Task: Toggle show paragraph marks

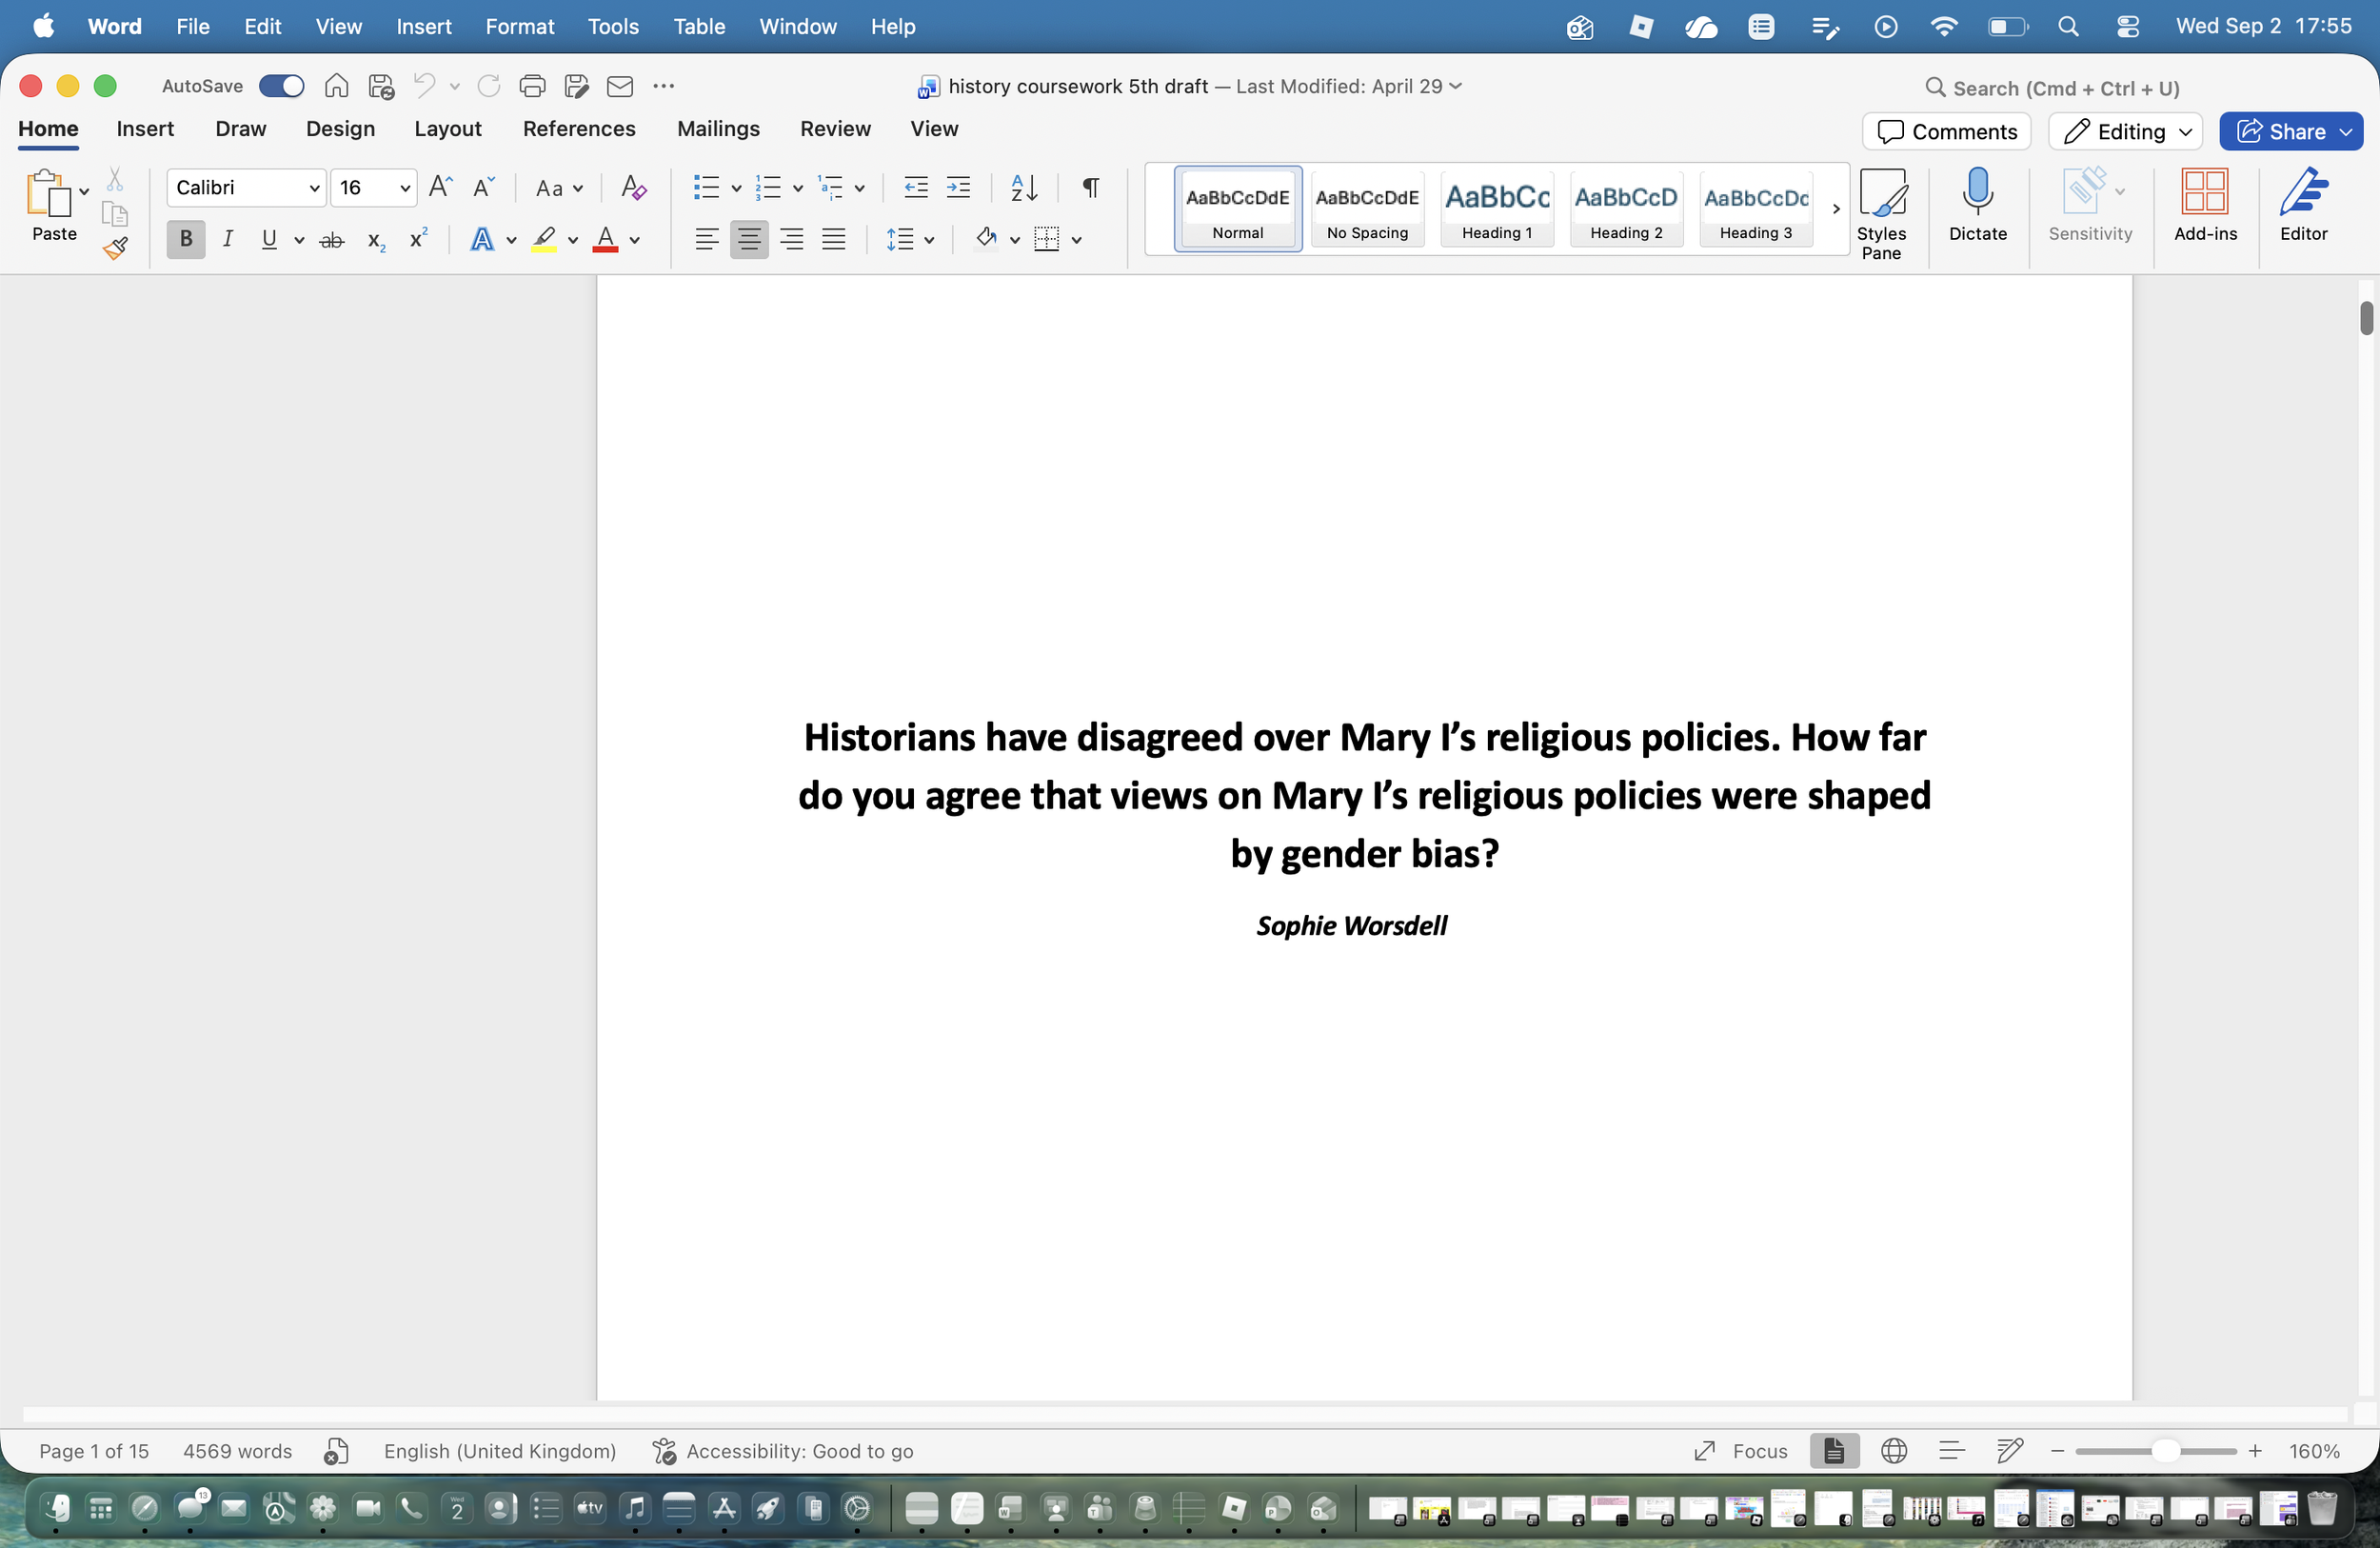Action: pos(1091,187)
